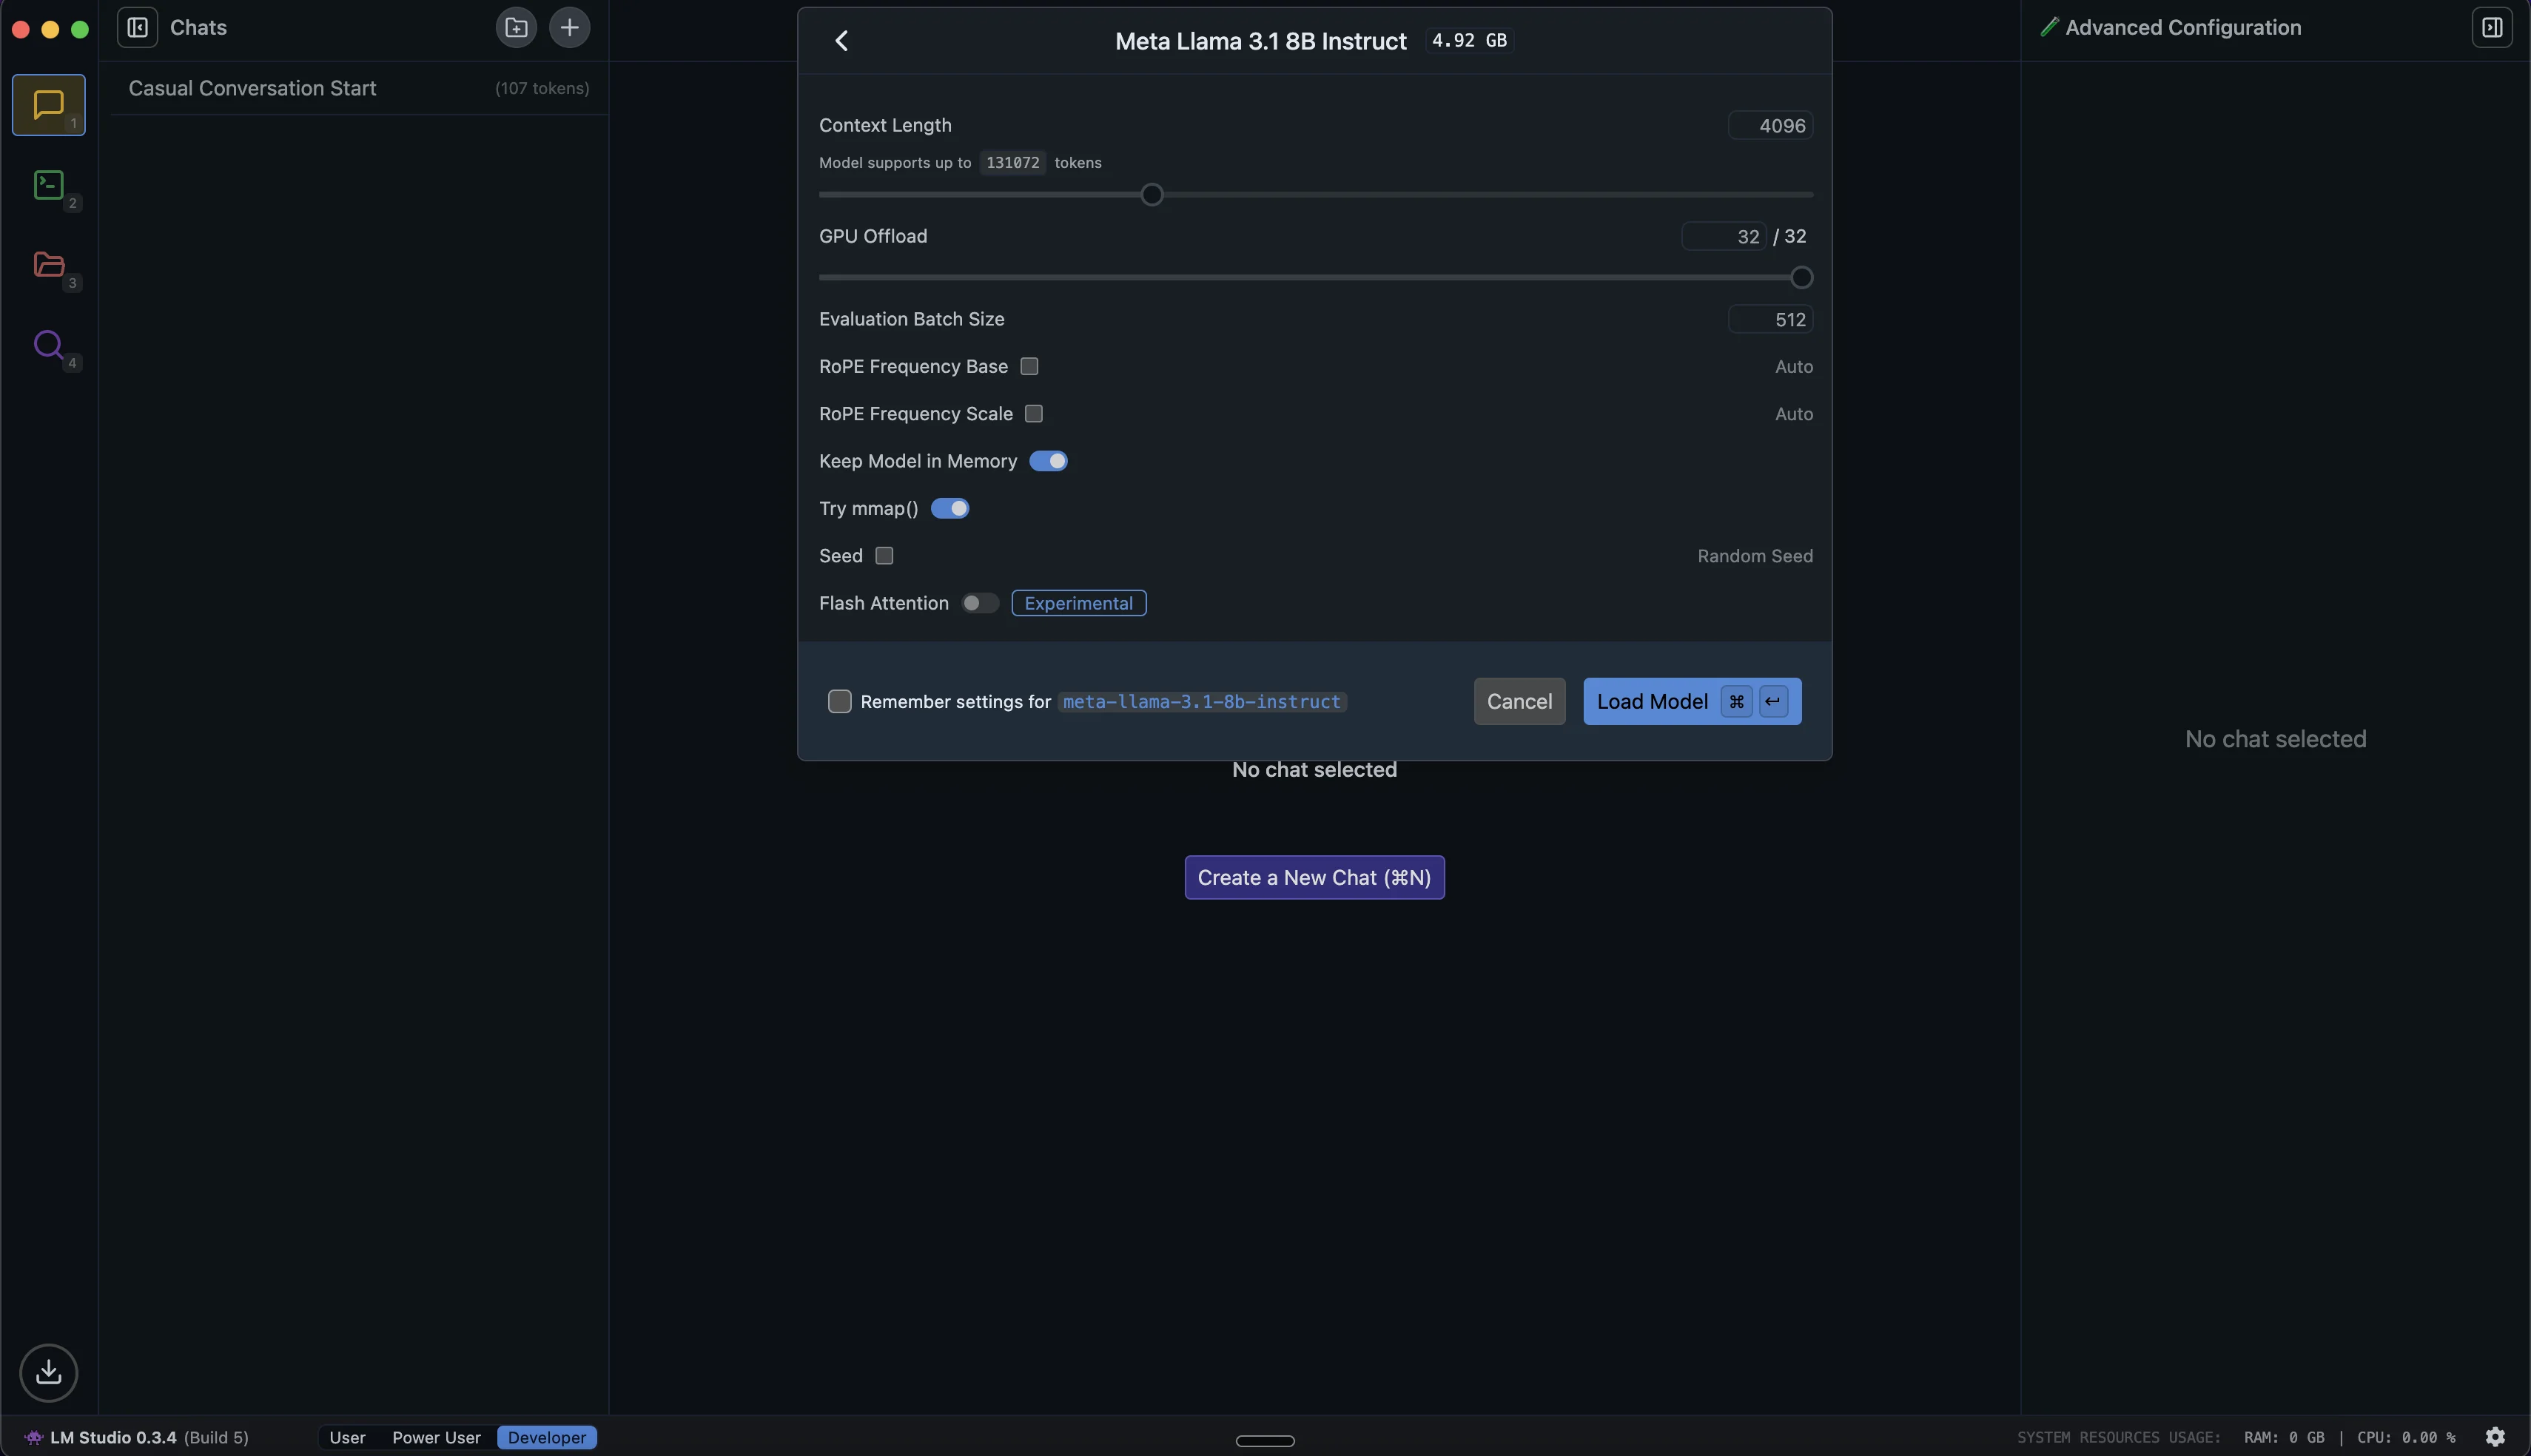Collapse the left Chats sidebar
2531x1456 pixels.
(x=137, y=27)
